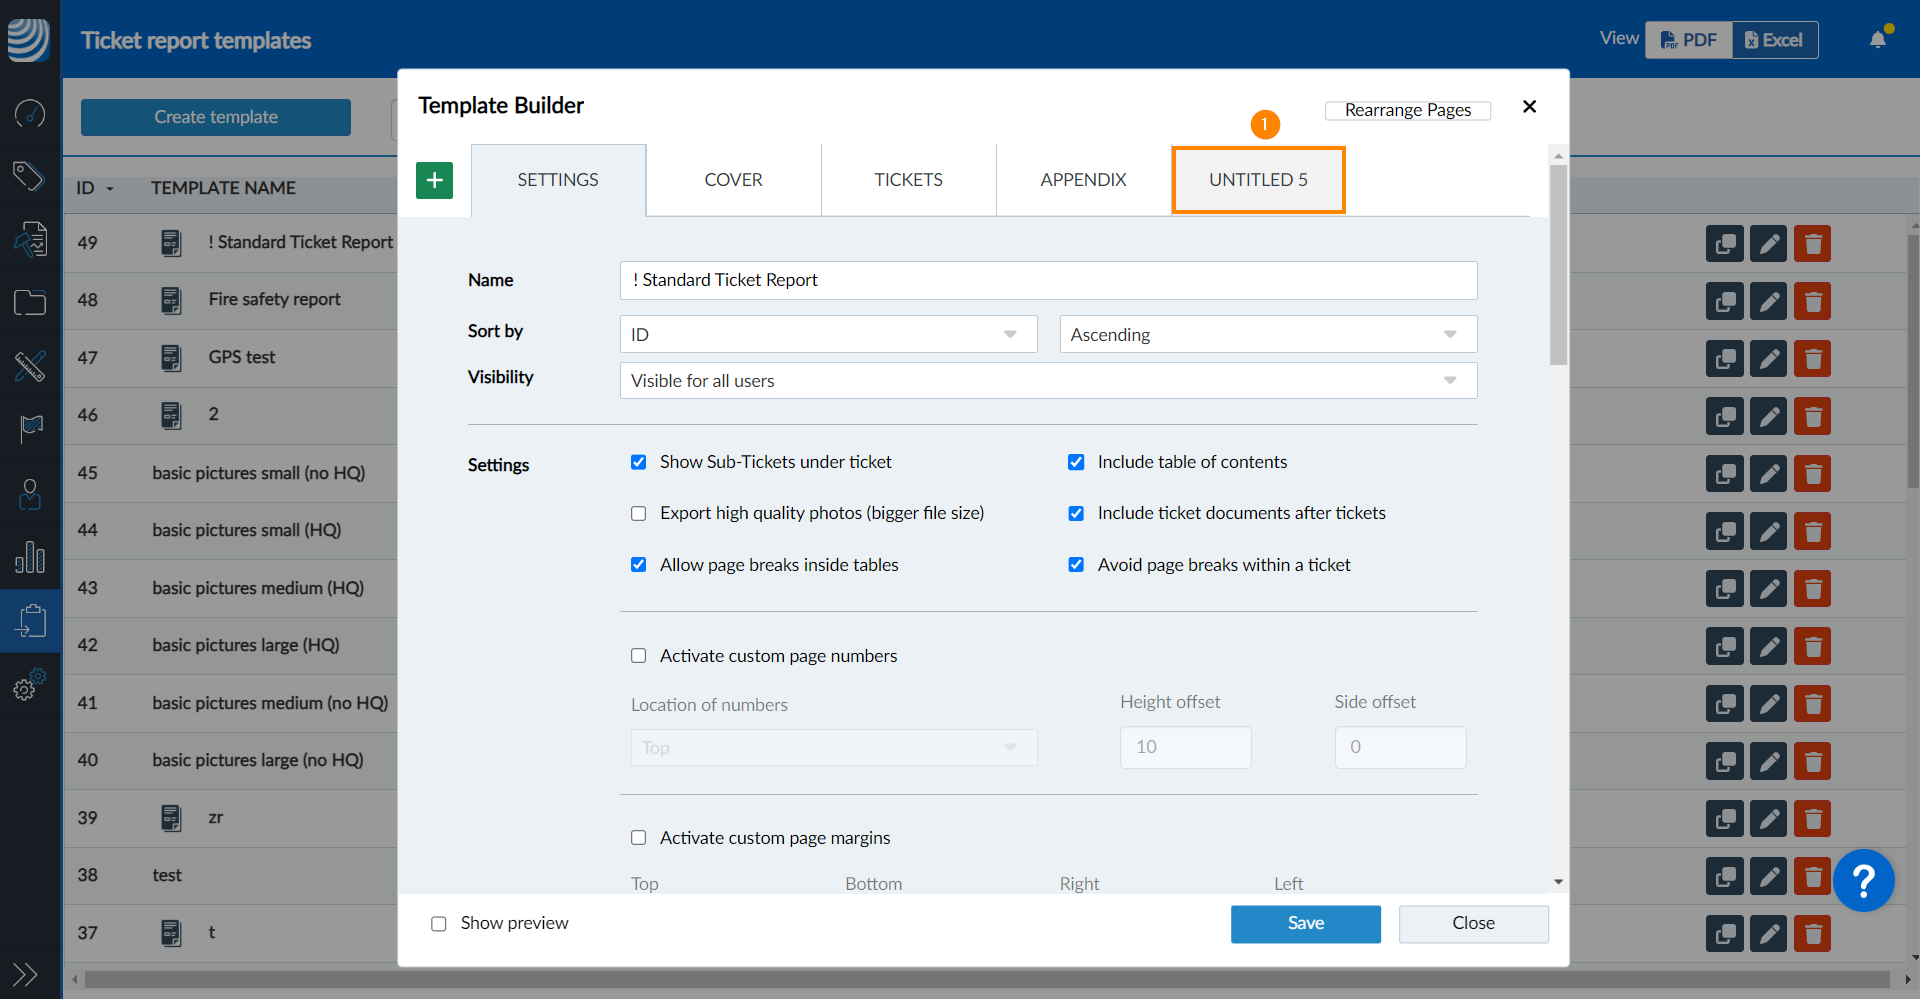
Task: Click the green add page plus icon
Action: click(434, 180)
